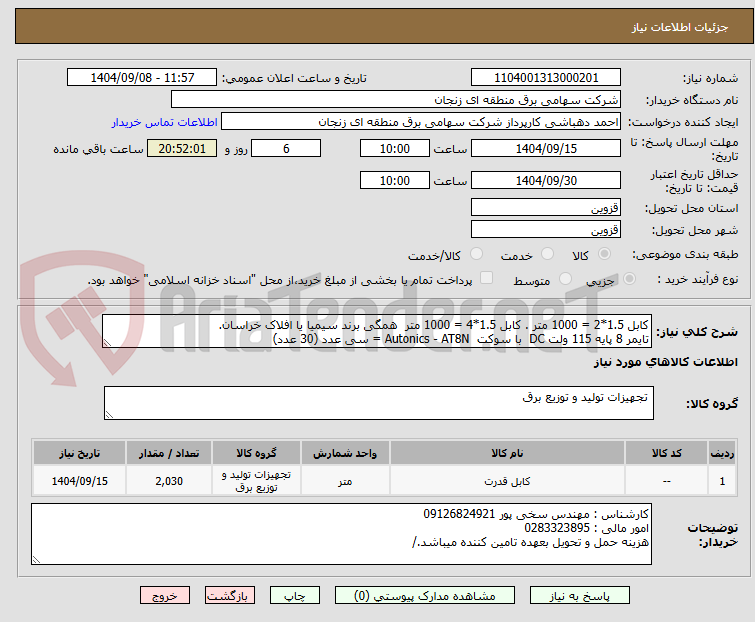
Task: Click the تاریخ نیاز column header
Action: click(80, 454)
